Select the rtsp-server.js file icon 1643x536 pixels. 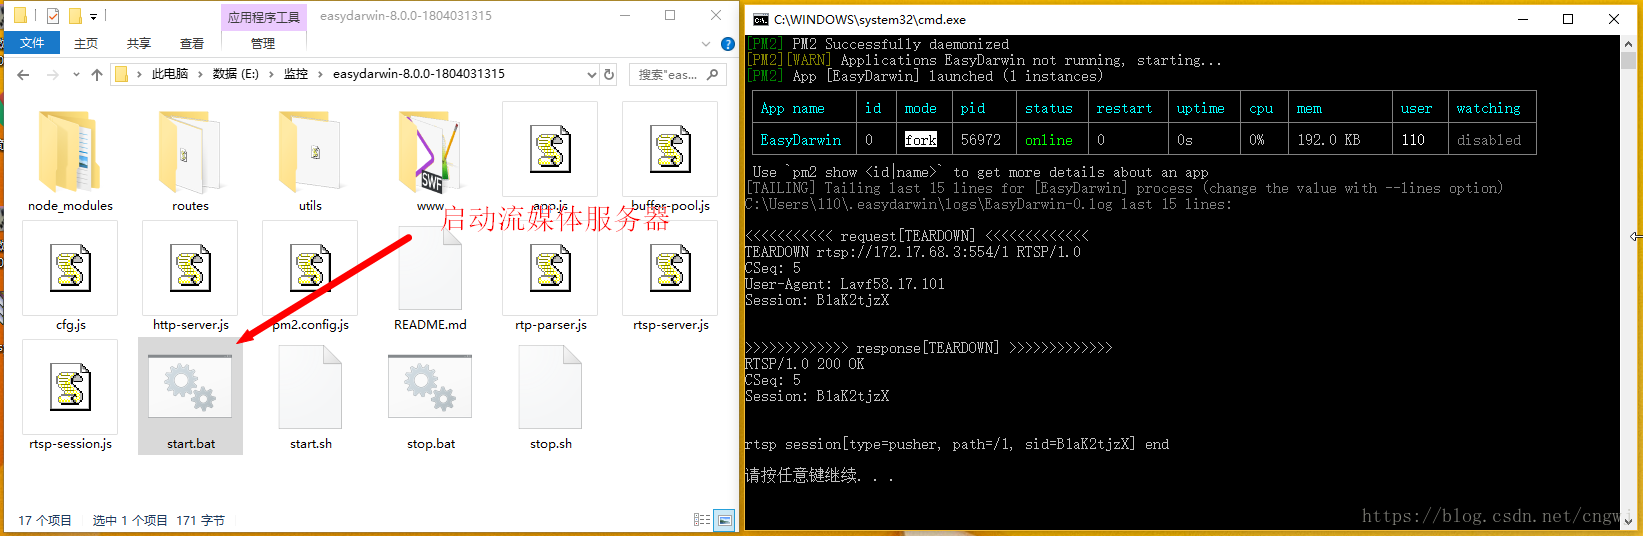pos(670,268)
